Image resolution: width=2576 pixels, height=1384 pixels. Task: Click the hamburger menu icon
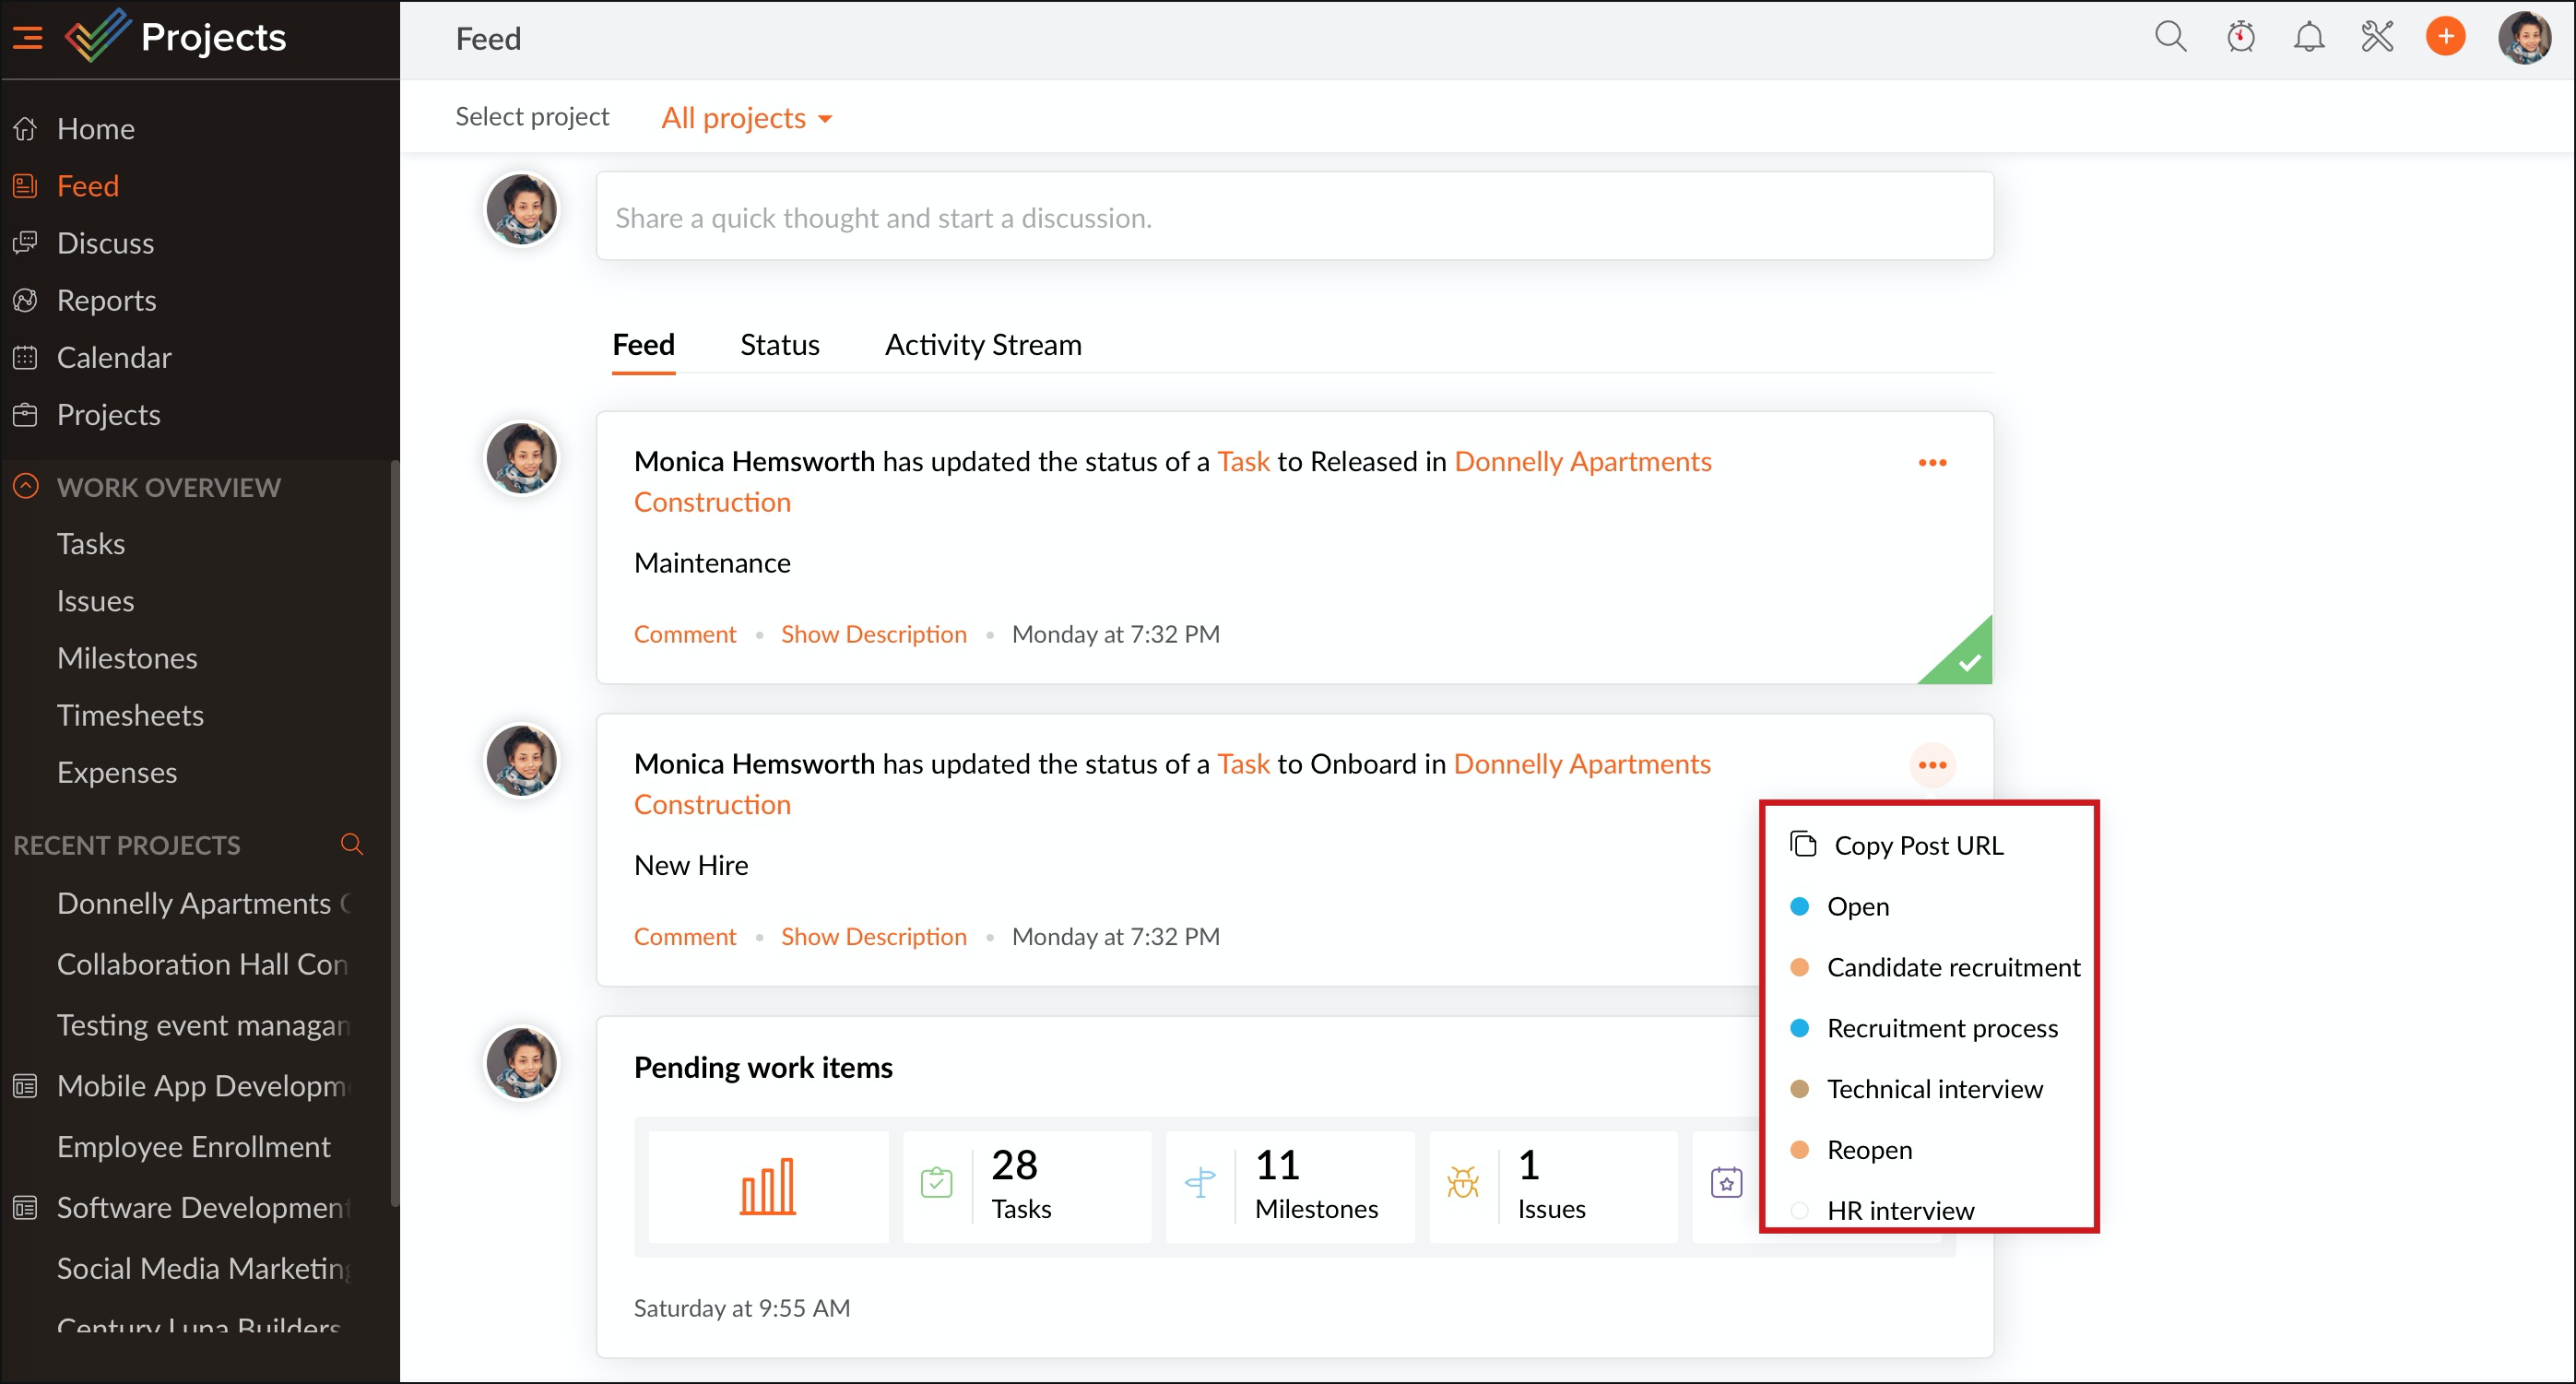tap(27, 38)
